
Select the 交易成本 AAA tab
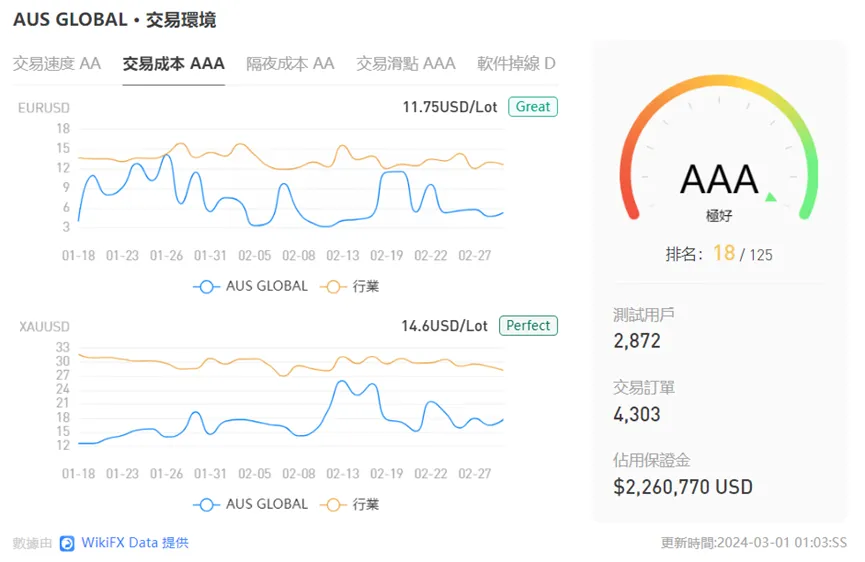pos(173,63)
